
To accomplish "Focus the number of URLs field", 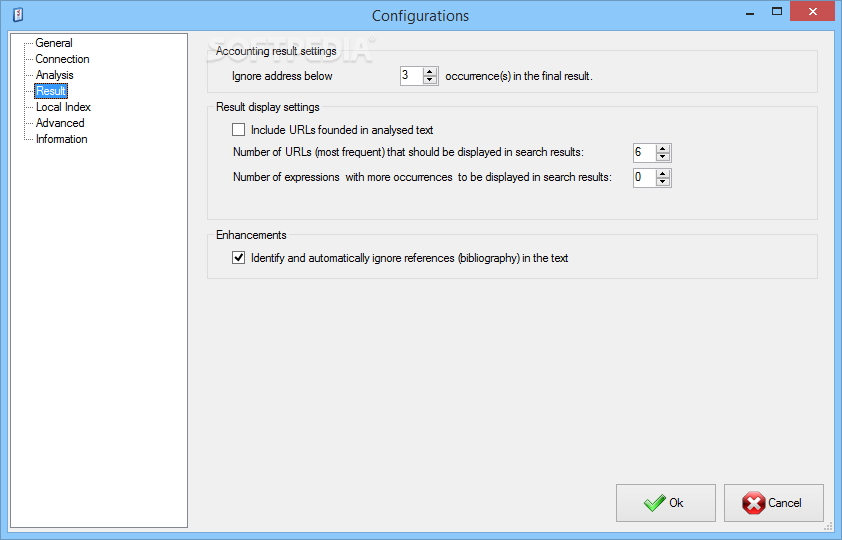I will (645, 153).
